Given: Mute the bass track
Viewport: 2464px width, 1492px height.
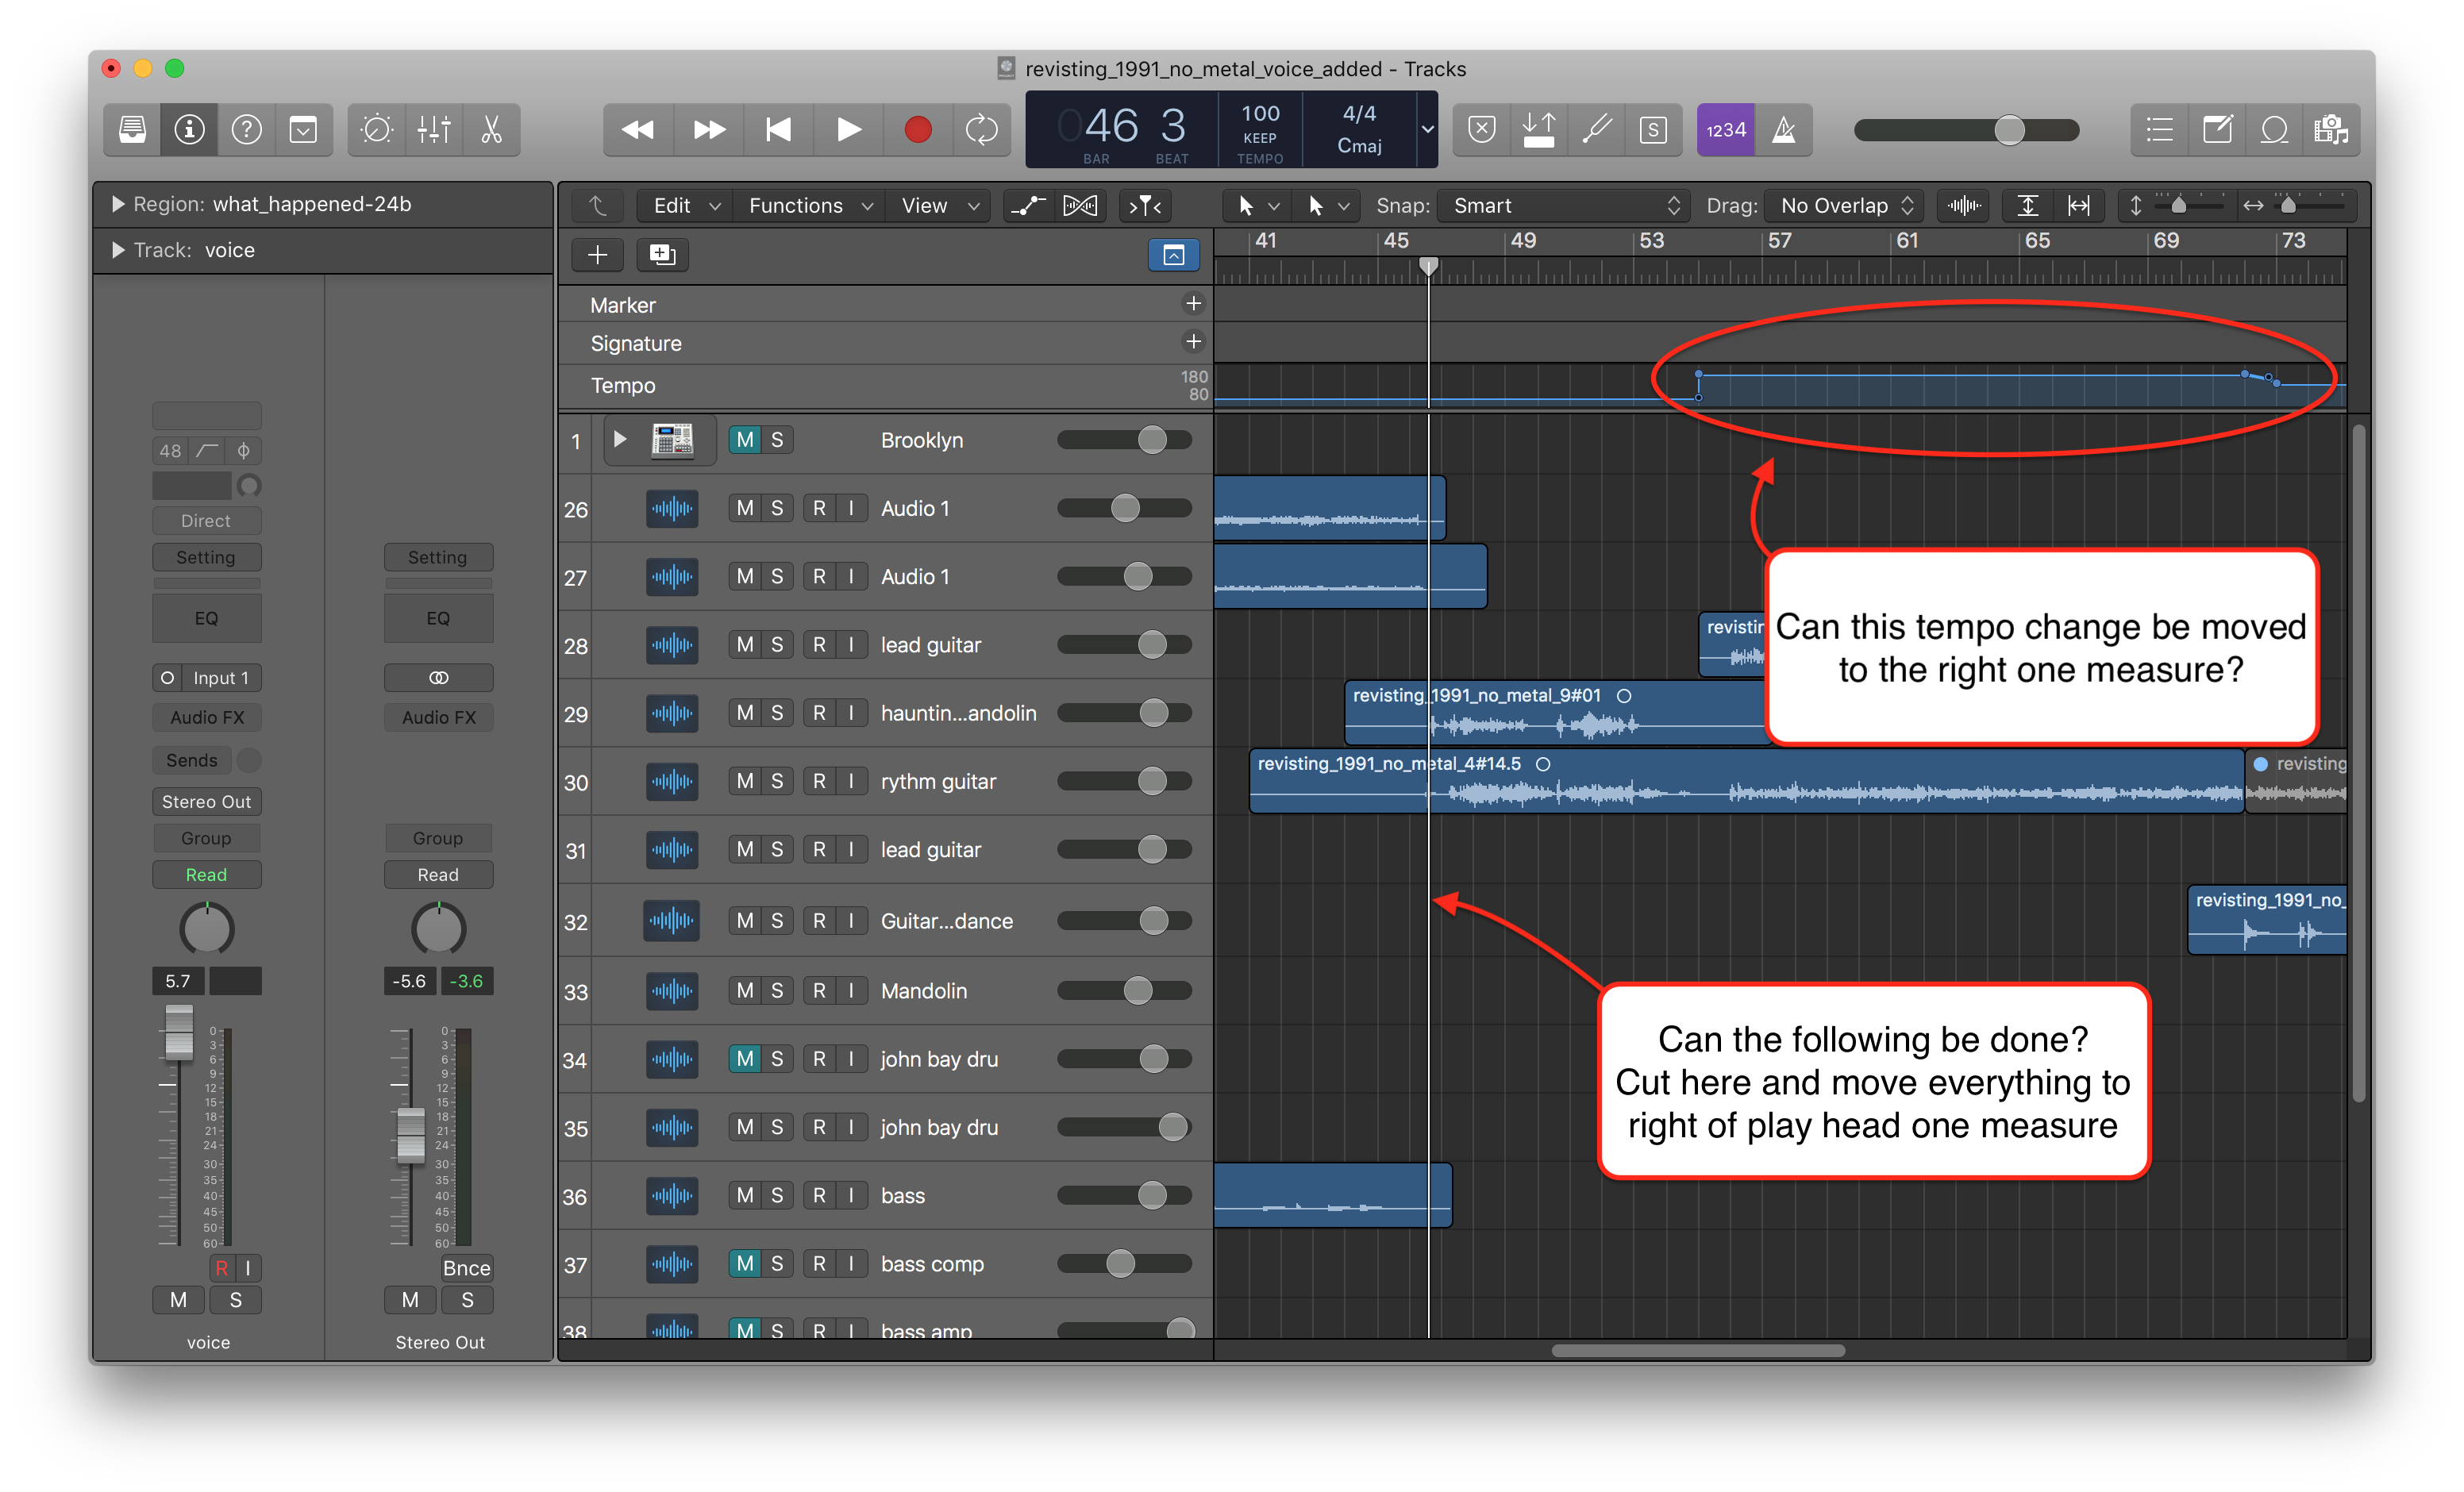Looking at the screenshot, I should coord(744,1195).
